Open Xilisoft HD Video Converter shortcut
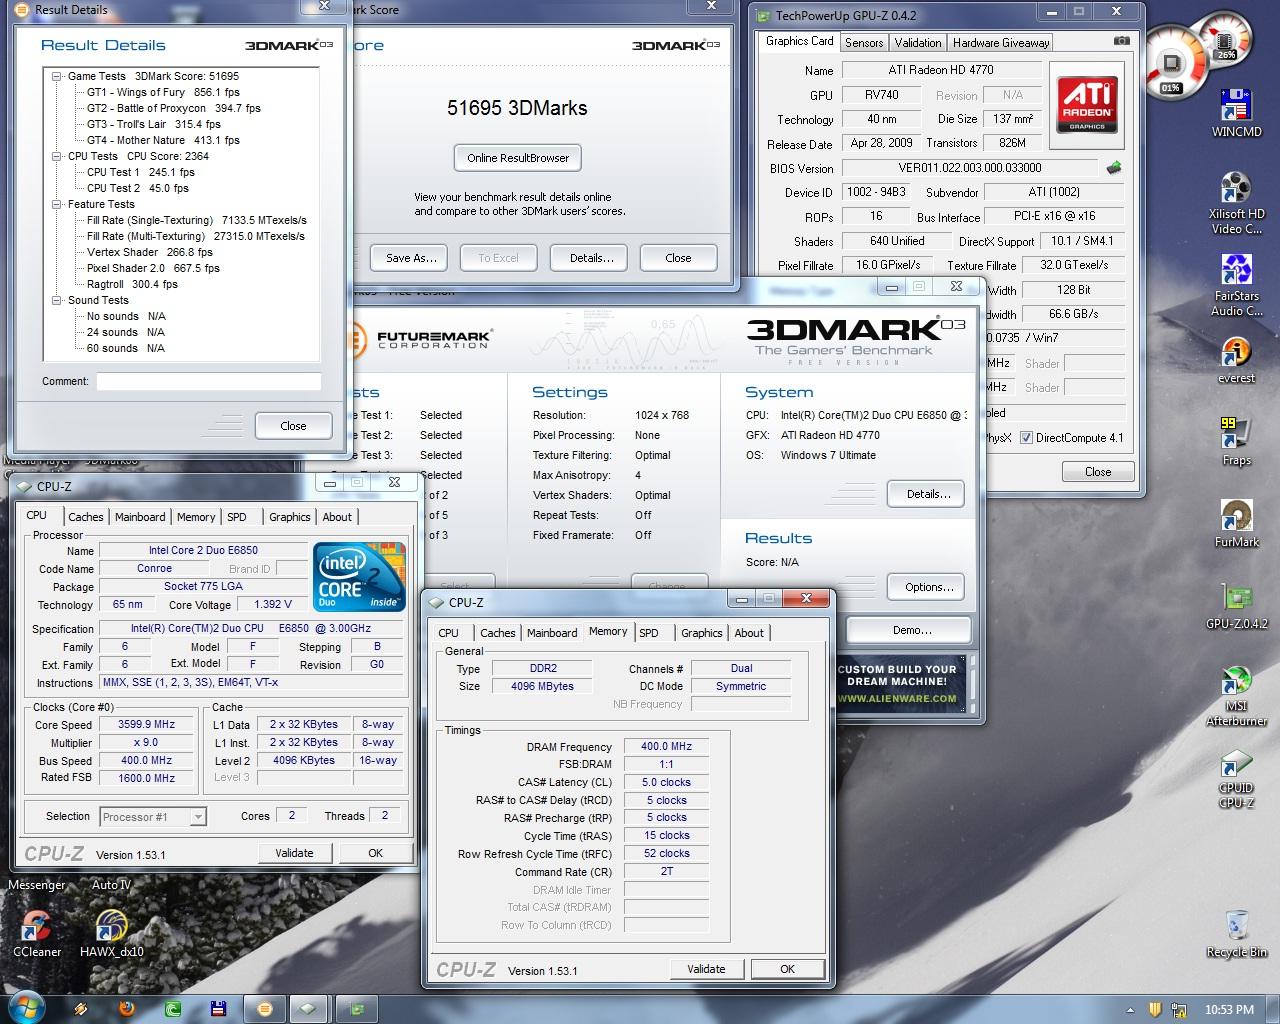Image resolution: width=1280 pixels, height=1024 pixels. point(1236,203)
